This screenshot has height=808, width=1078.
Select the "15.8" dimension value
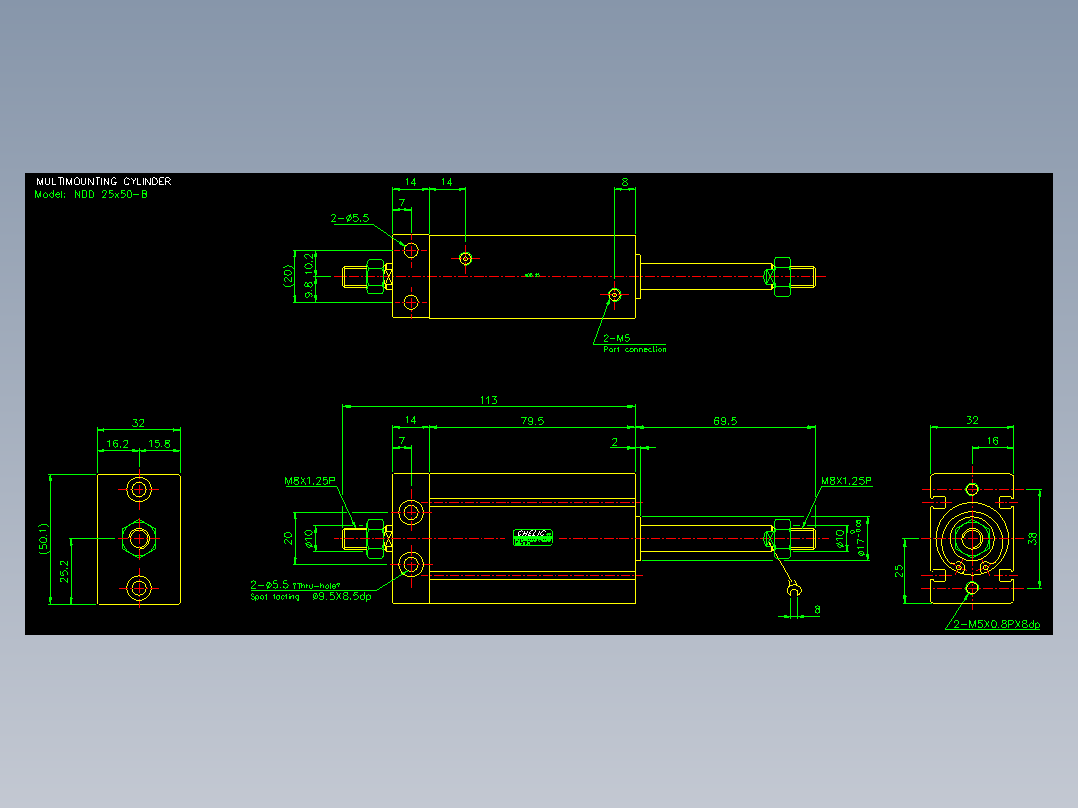click(x=160, y=444)
